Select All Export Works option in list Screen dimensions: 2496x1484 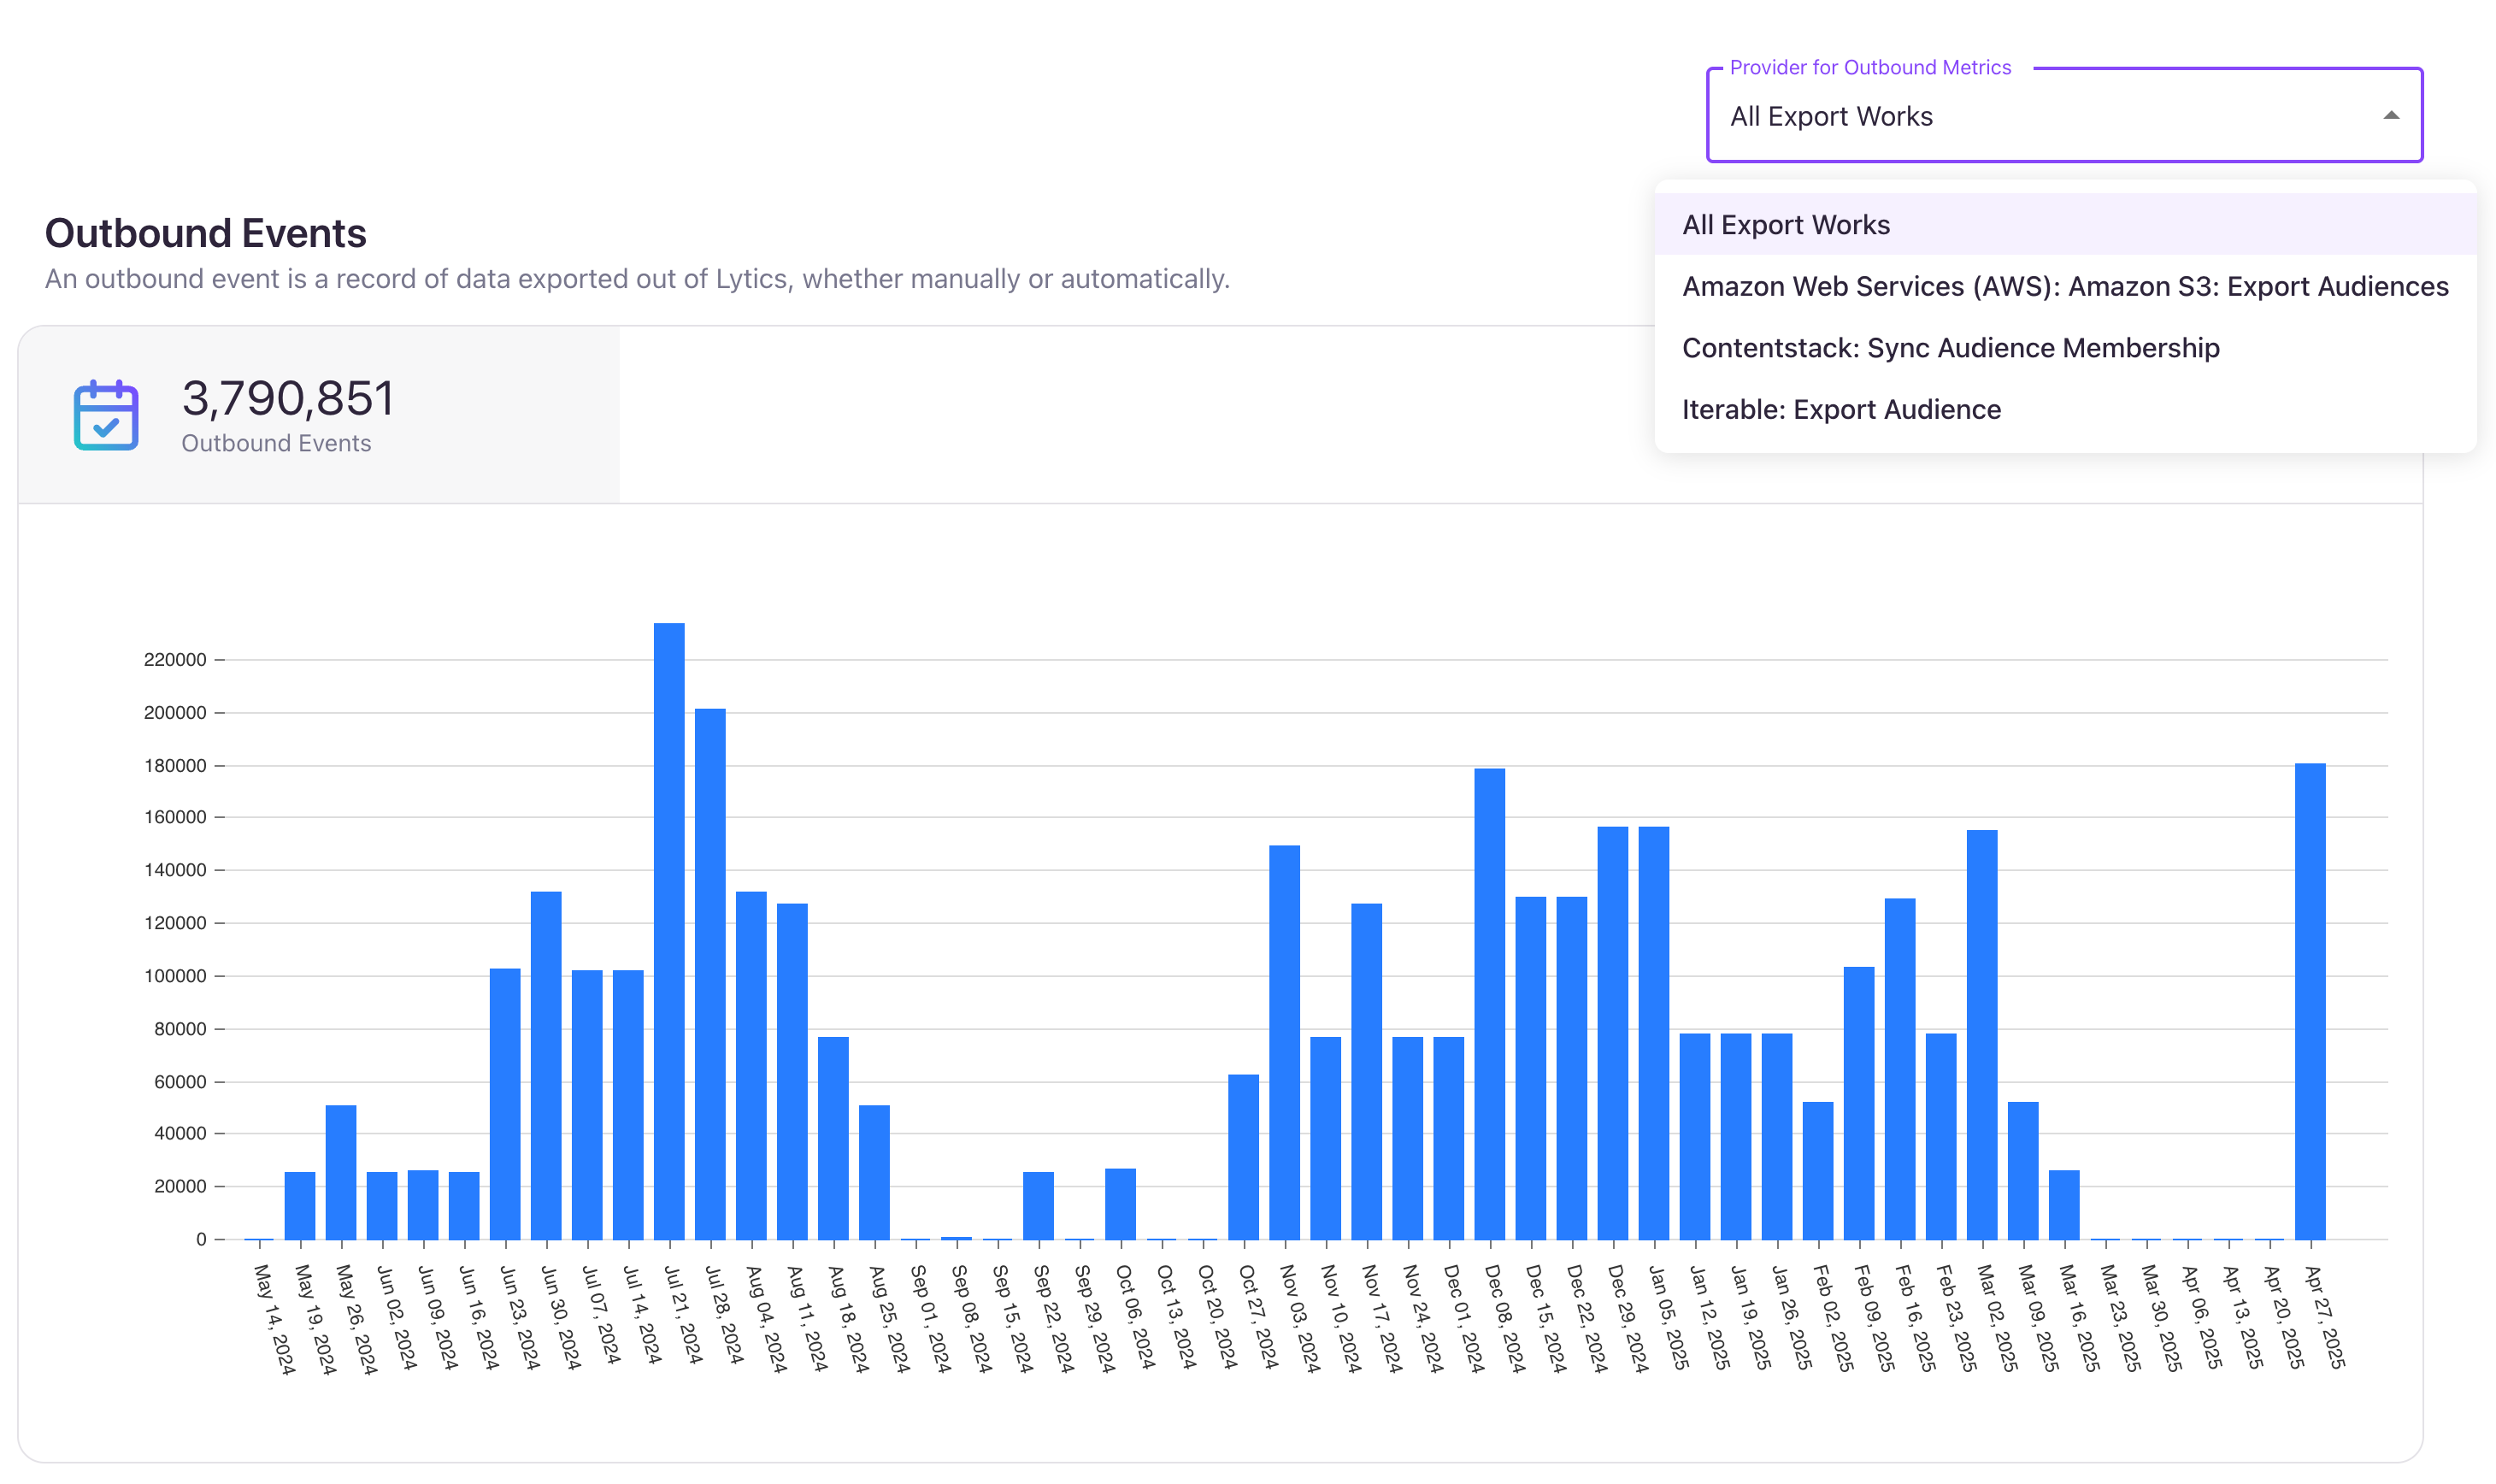(x=1786, y=225)
